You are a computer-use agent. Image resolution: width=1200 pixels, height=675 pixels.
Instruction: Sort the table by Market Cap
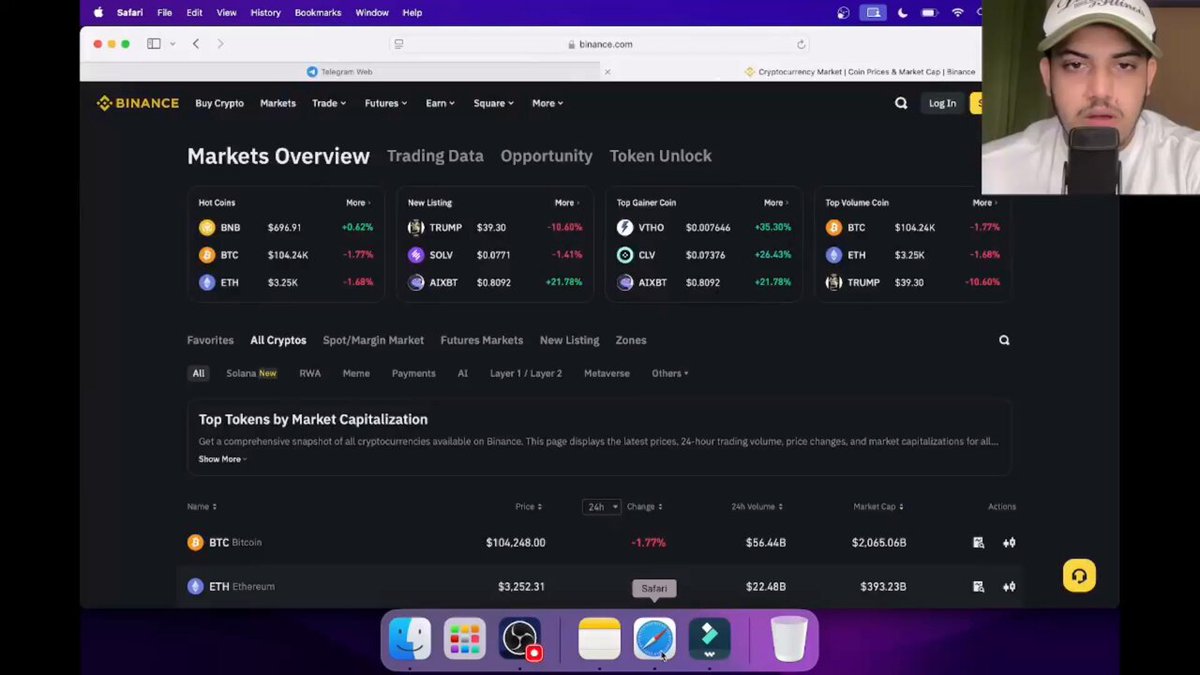pyautogui.click(x=878, y=507)
